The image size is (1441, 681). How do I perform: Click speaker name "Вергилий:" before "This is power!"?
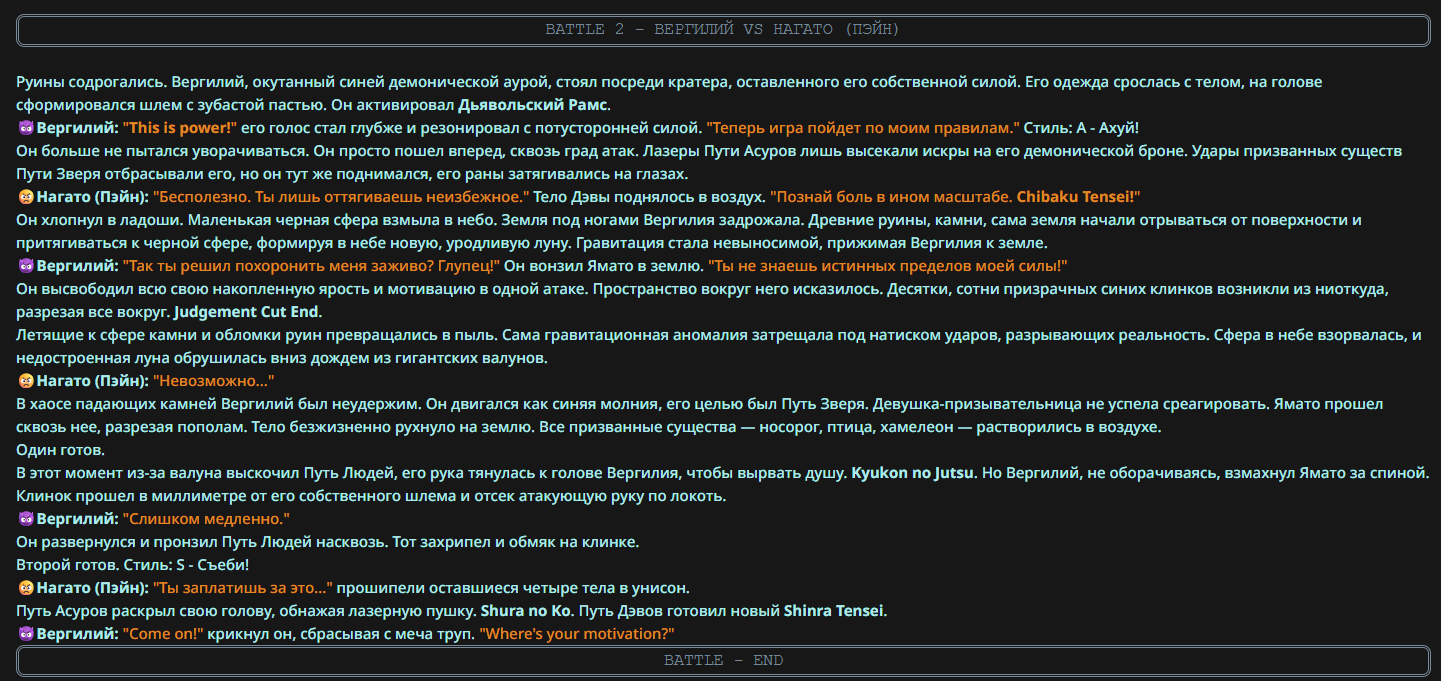click(x=78, y=128)
